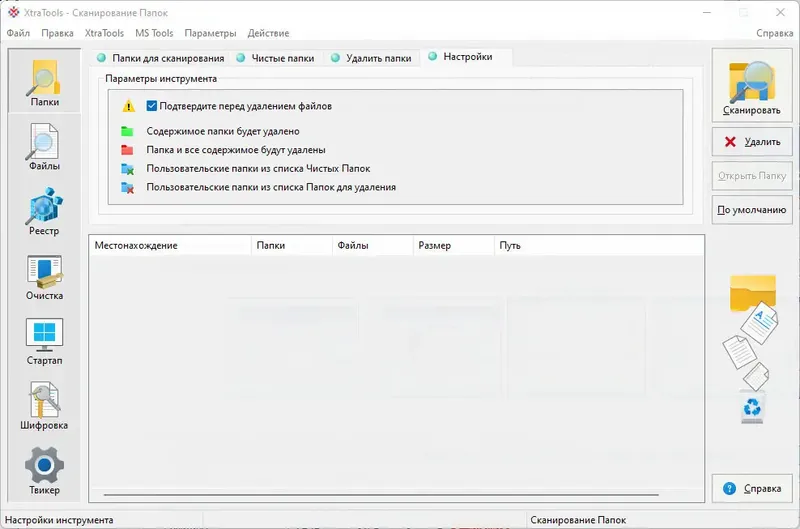Viewport: 800px width, 529px height.
Task: Close the XtraTools window
Action: [x=780, y=12]
